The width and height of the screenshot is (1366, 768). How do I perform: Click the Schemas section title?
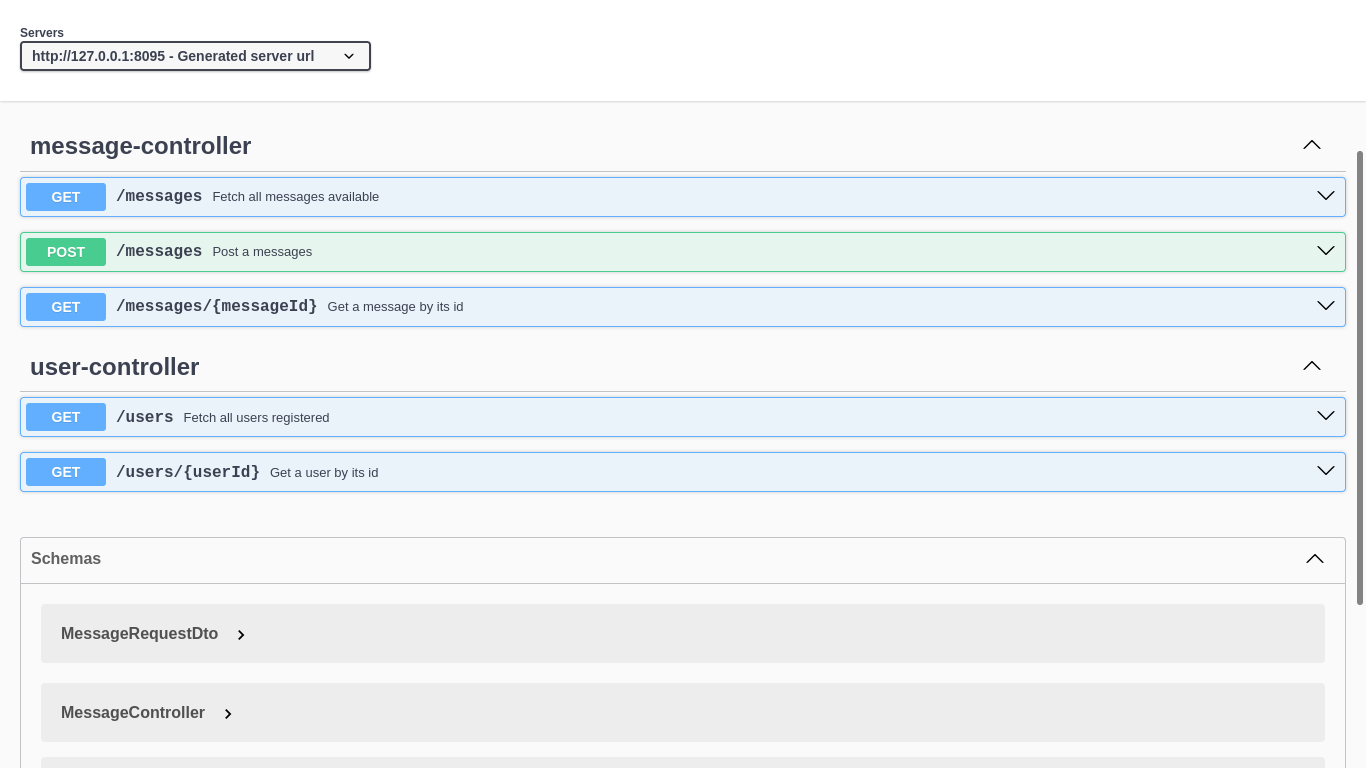(66, 559)
